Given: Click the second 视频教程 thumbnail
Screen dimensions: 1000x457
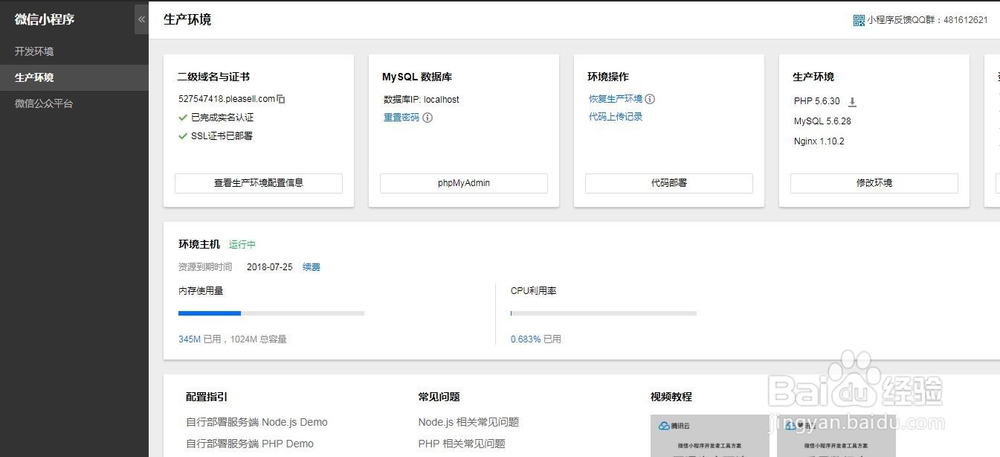Looking at the screenshot, I should tap(836, 436).
